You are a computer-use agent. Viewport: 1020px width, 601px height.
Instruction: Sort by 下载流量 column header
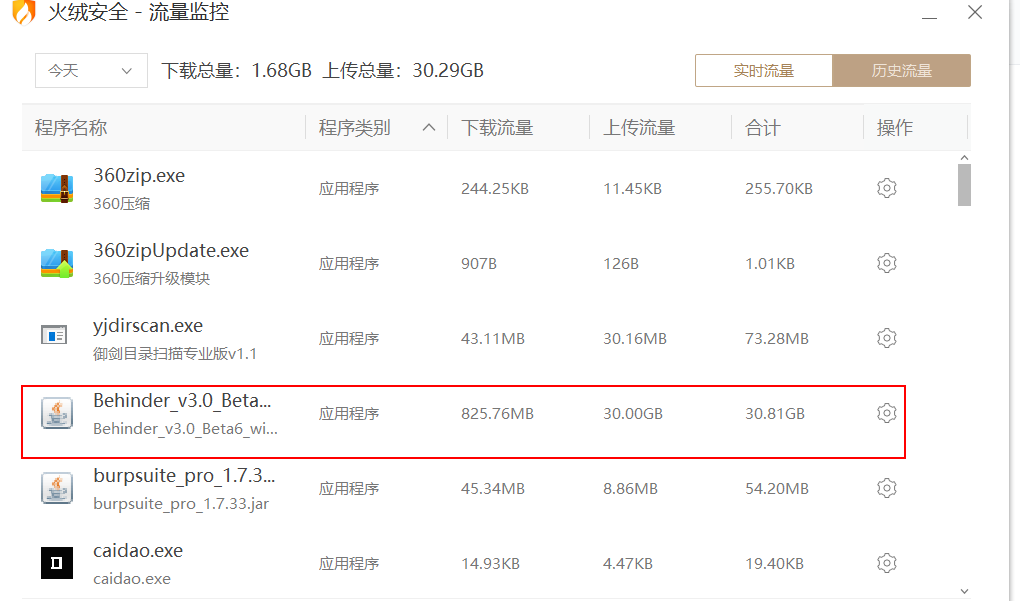pos(497,127)
